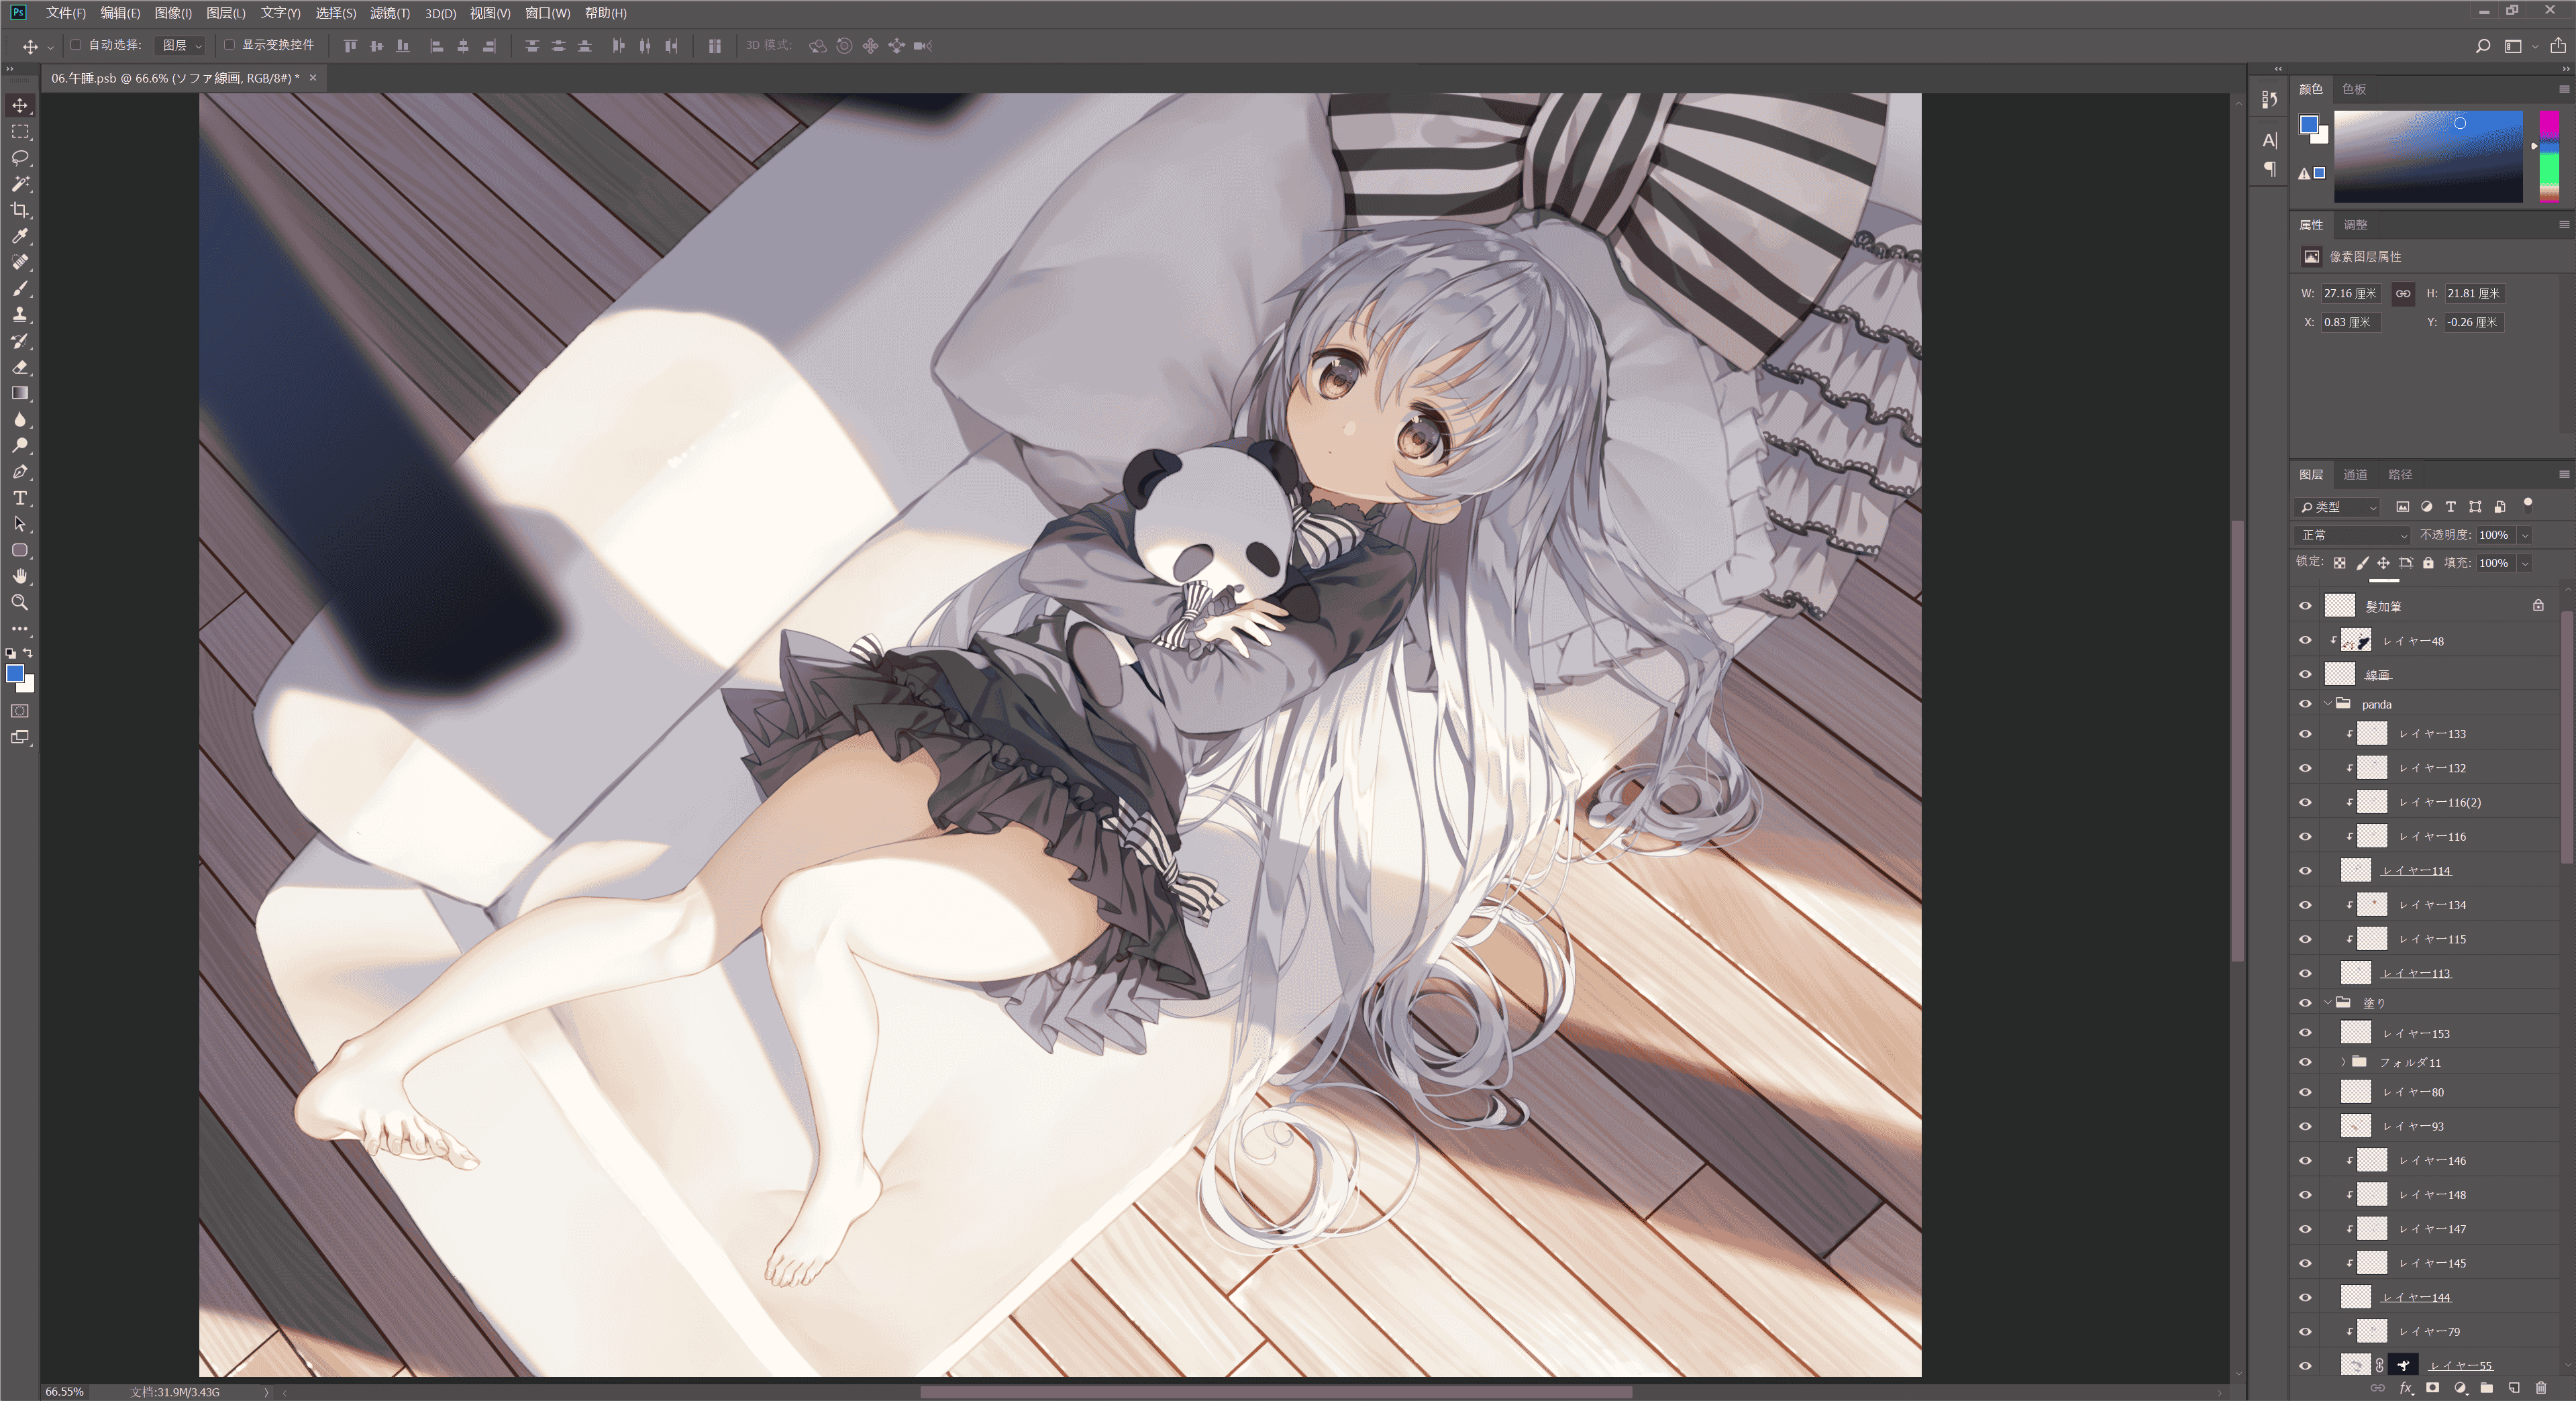
Task: Select the Gradient tool
Action: pos(20,393)
